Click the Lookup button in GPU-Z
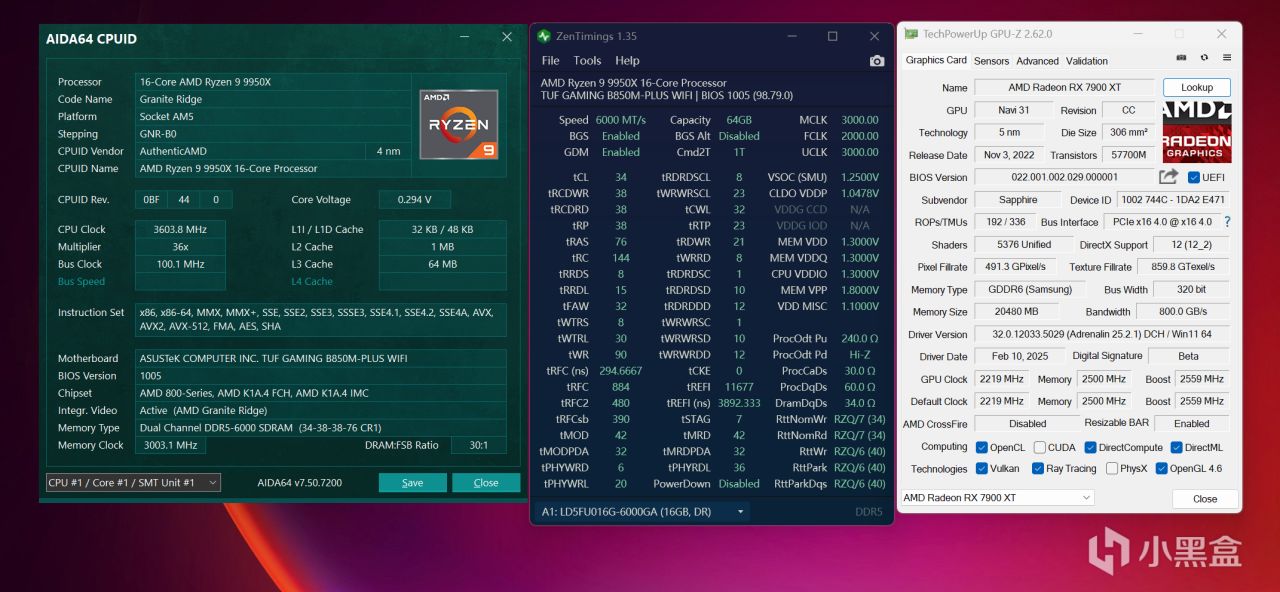 coord(1196,88)
